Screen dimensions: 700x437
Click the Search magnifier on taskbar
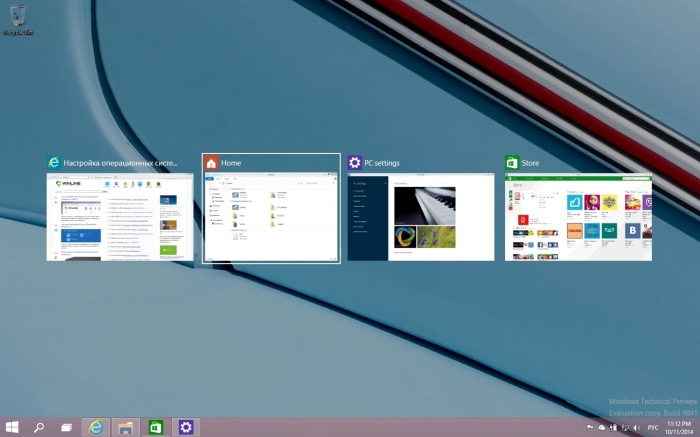click(39, 427)
